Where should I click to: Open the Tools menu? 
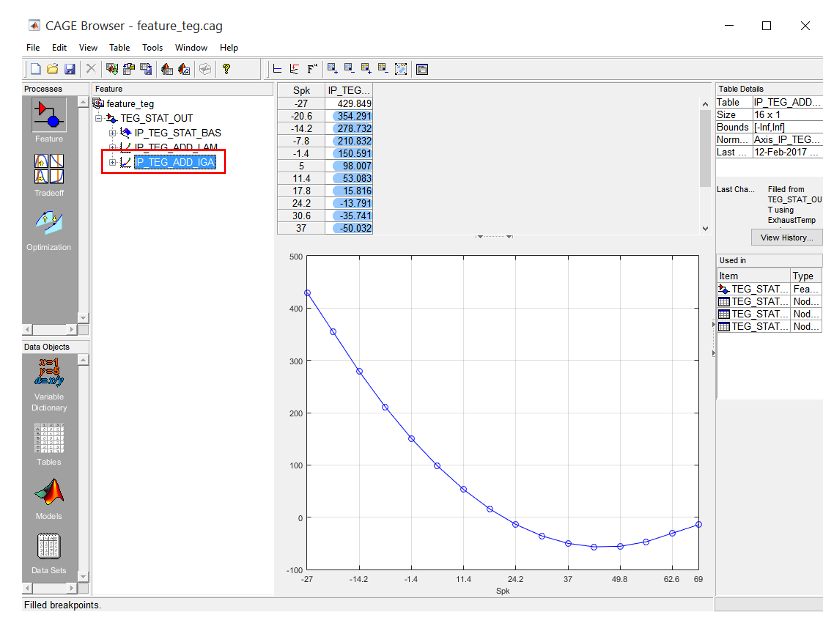152,47
